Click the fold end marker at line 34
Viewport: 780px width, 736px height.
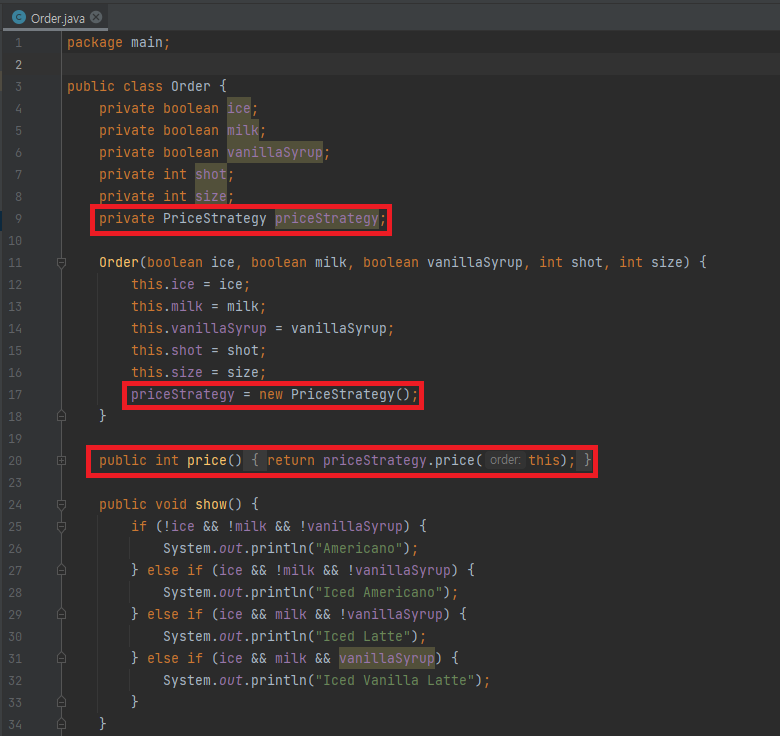pyautogui.click(x=61, y=724)
